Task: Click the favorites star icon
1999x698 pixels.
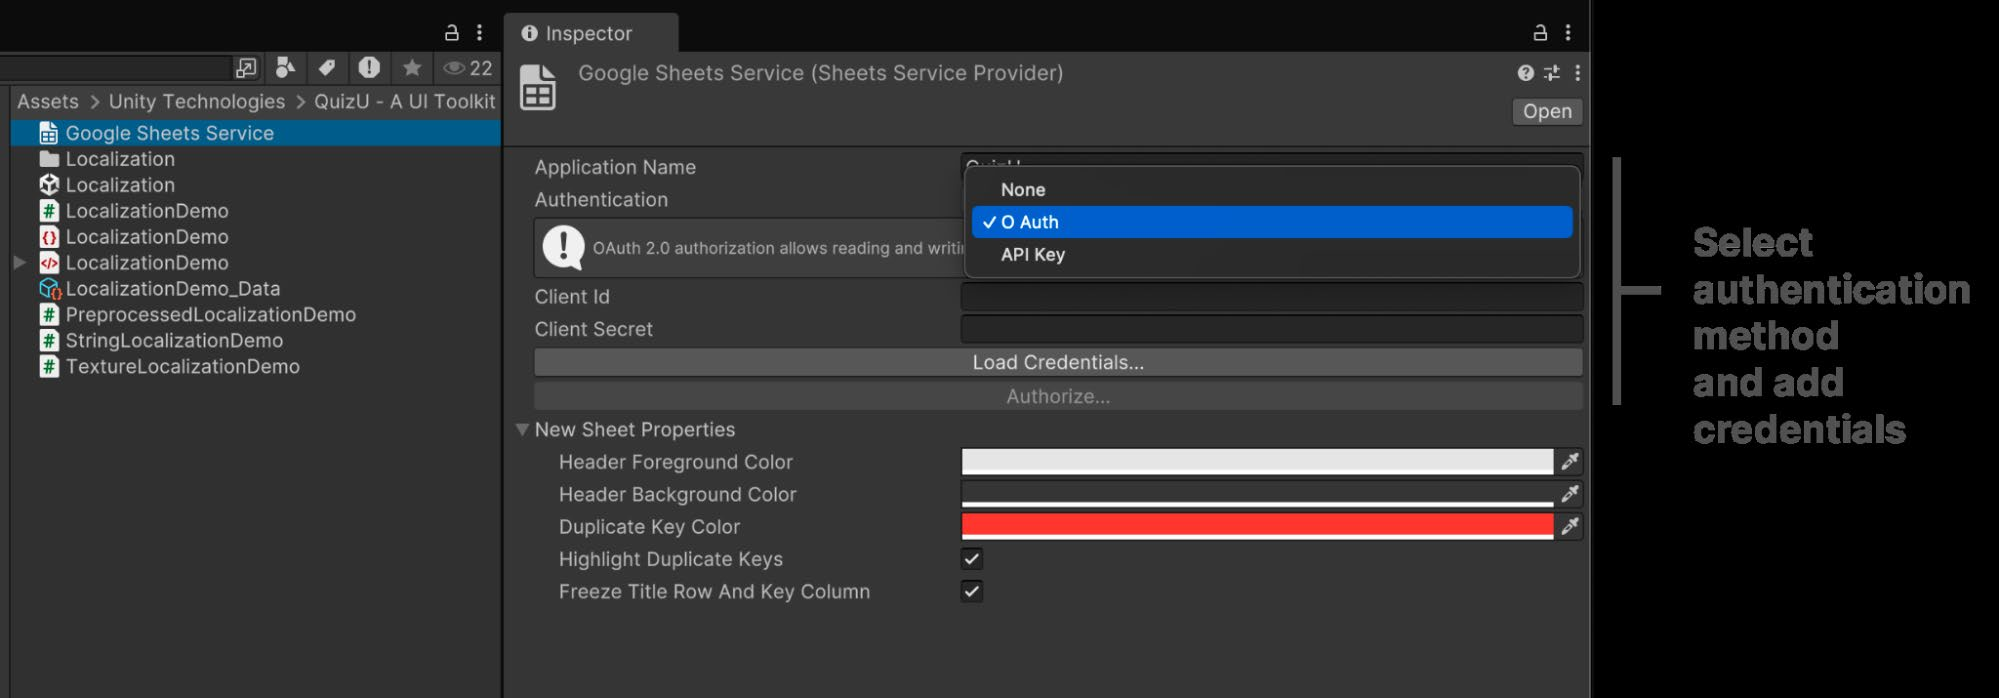Action: click(x=411, y=67)
